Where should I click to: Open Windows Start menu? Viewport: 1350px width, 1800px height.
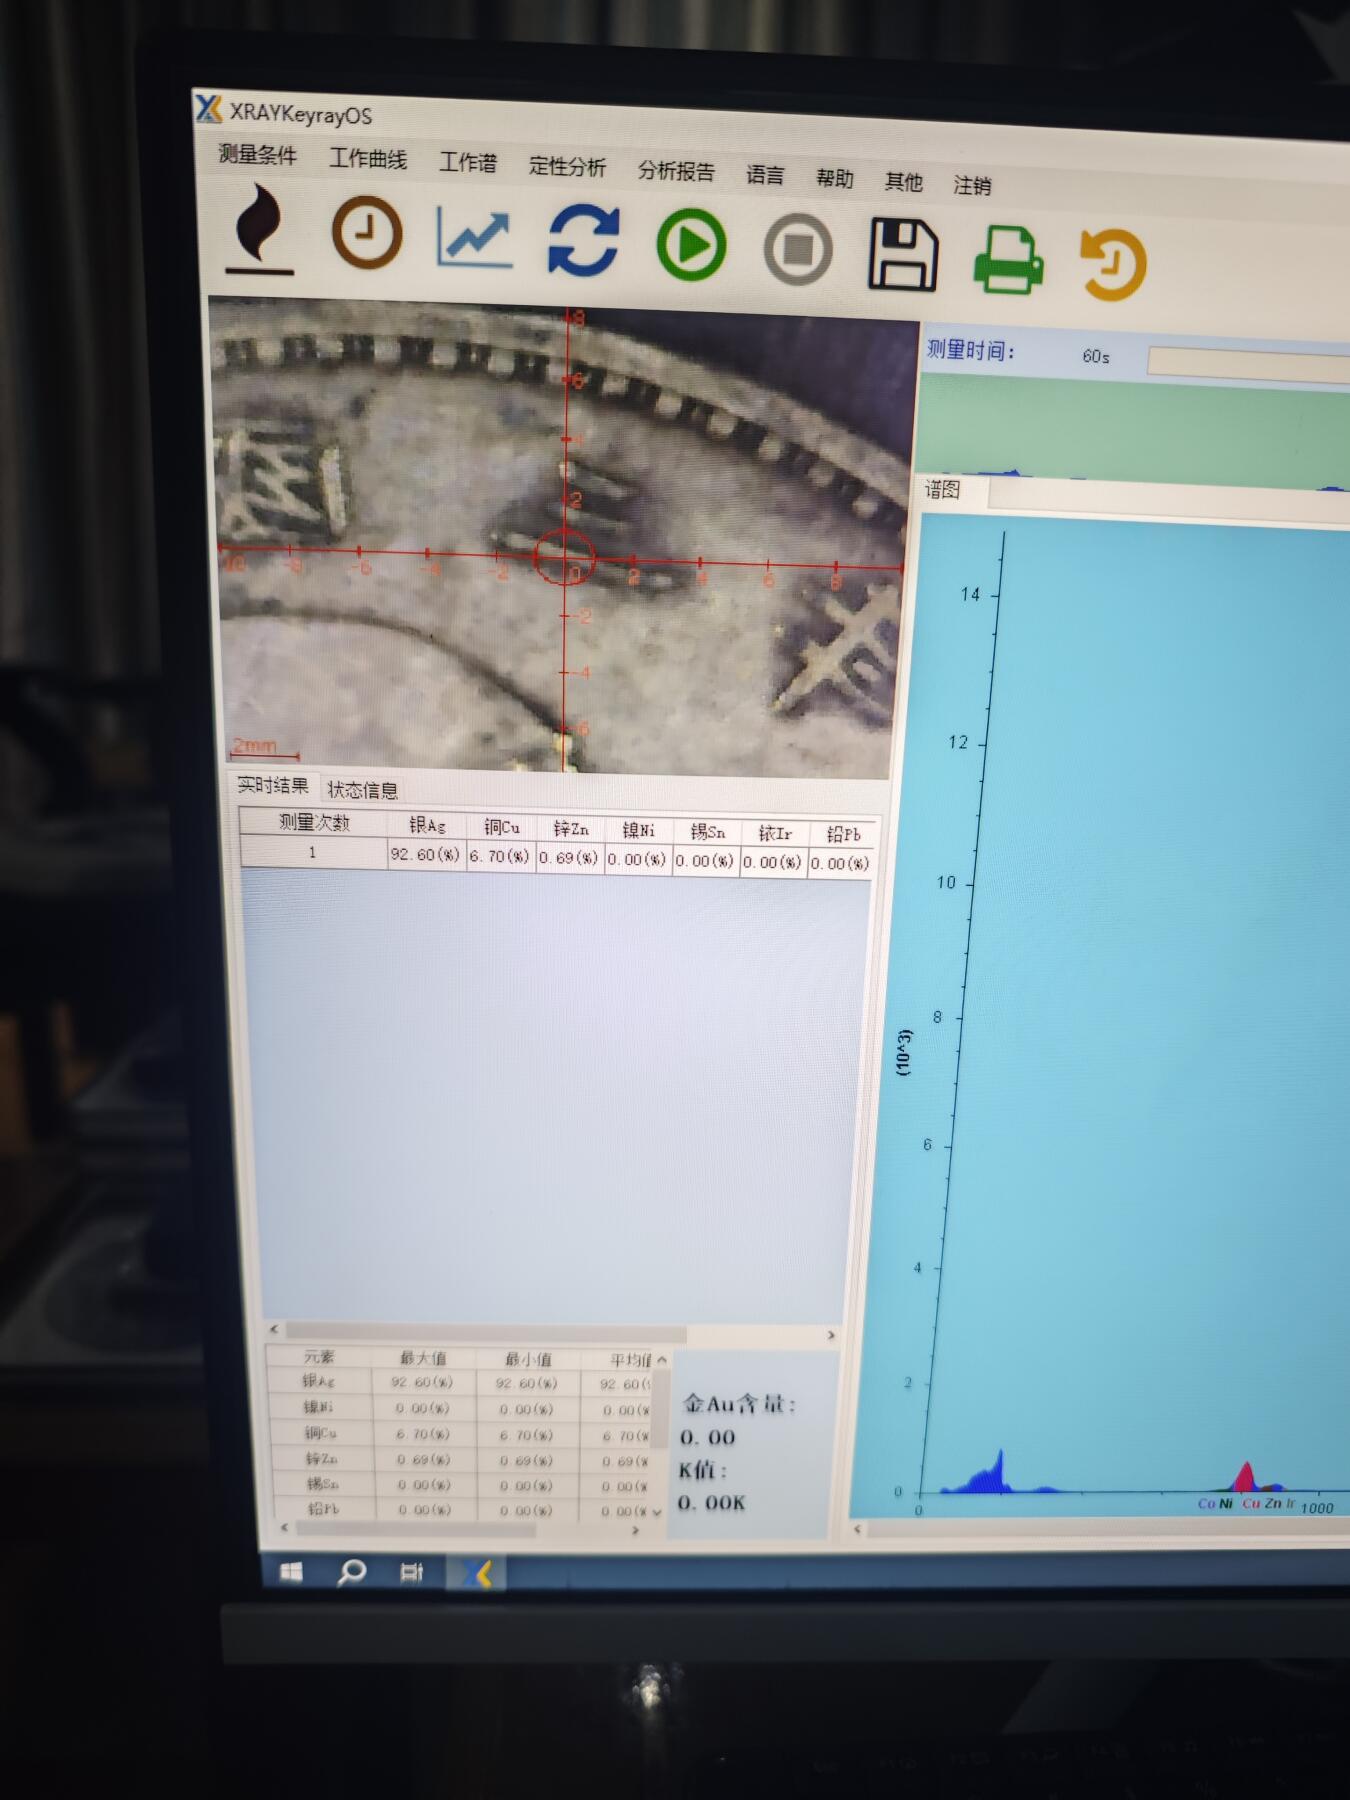click(291, 1573)
